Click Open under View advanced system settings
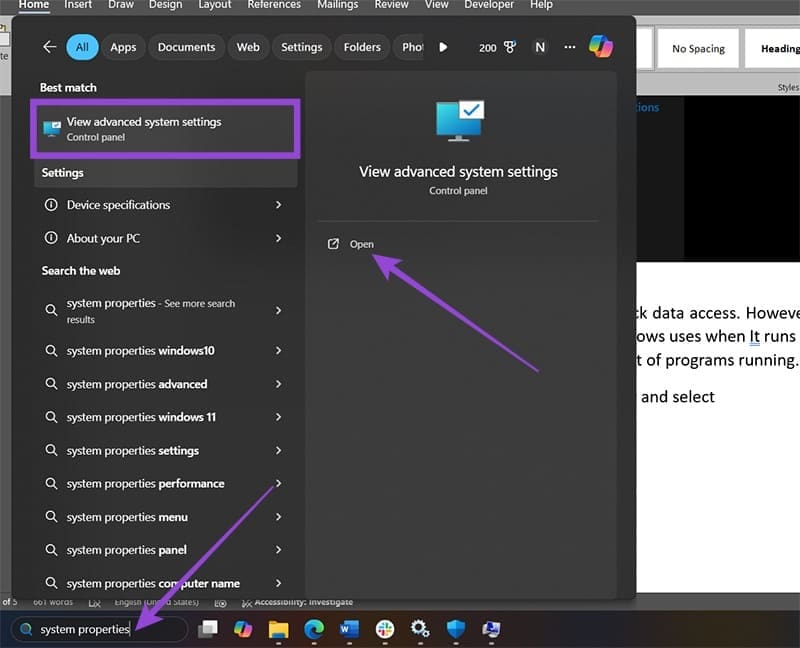The width and height of the screenshot is (800, 648). coord(361,244)
